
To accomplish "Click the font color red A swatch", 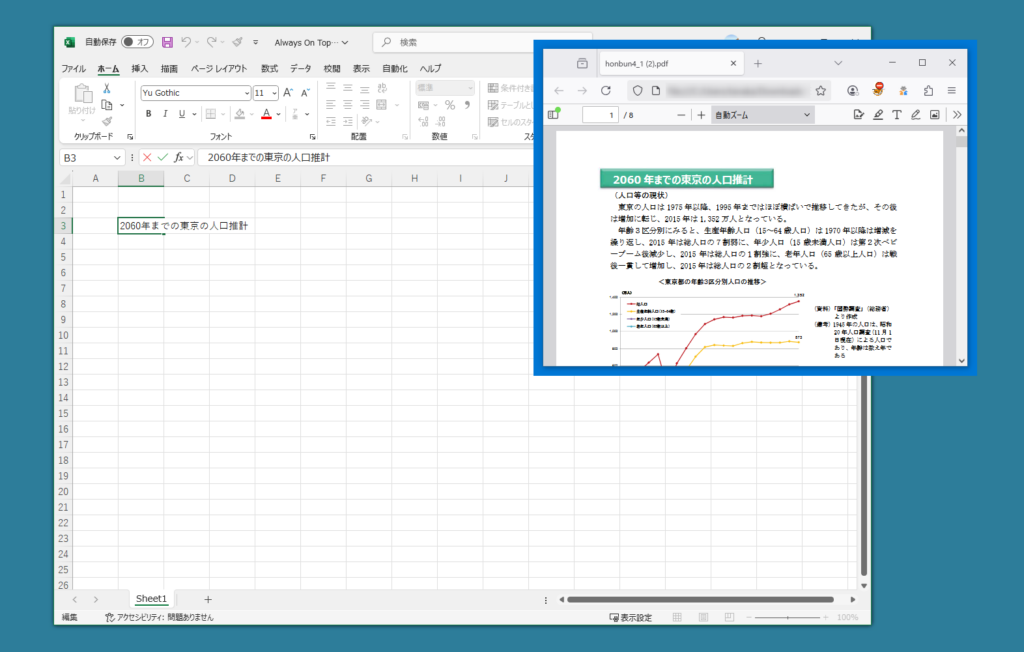I will [266, 114].
